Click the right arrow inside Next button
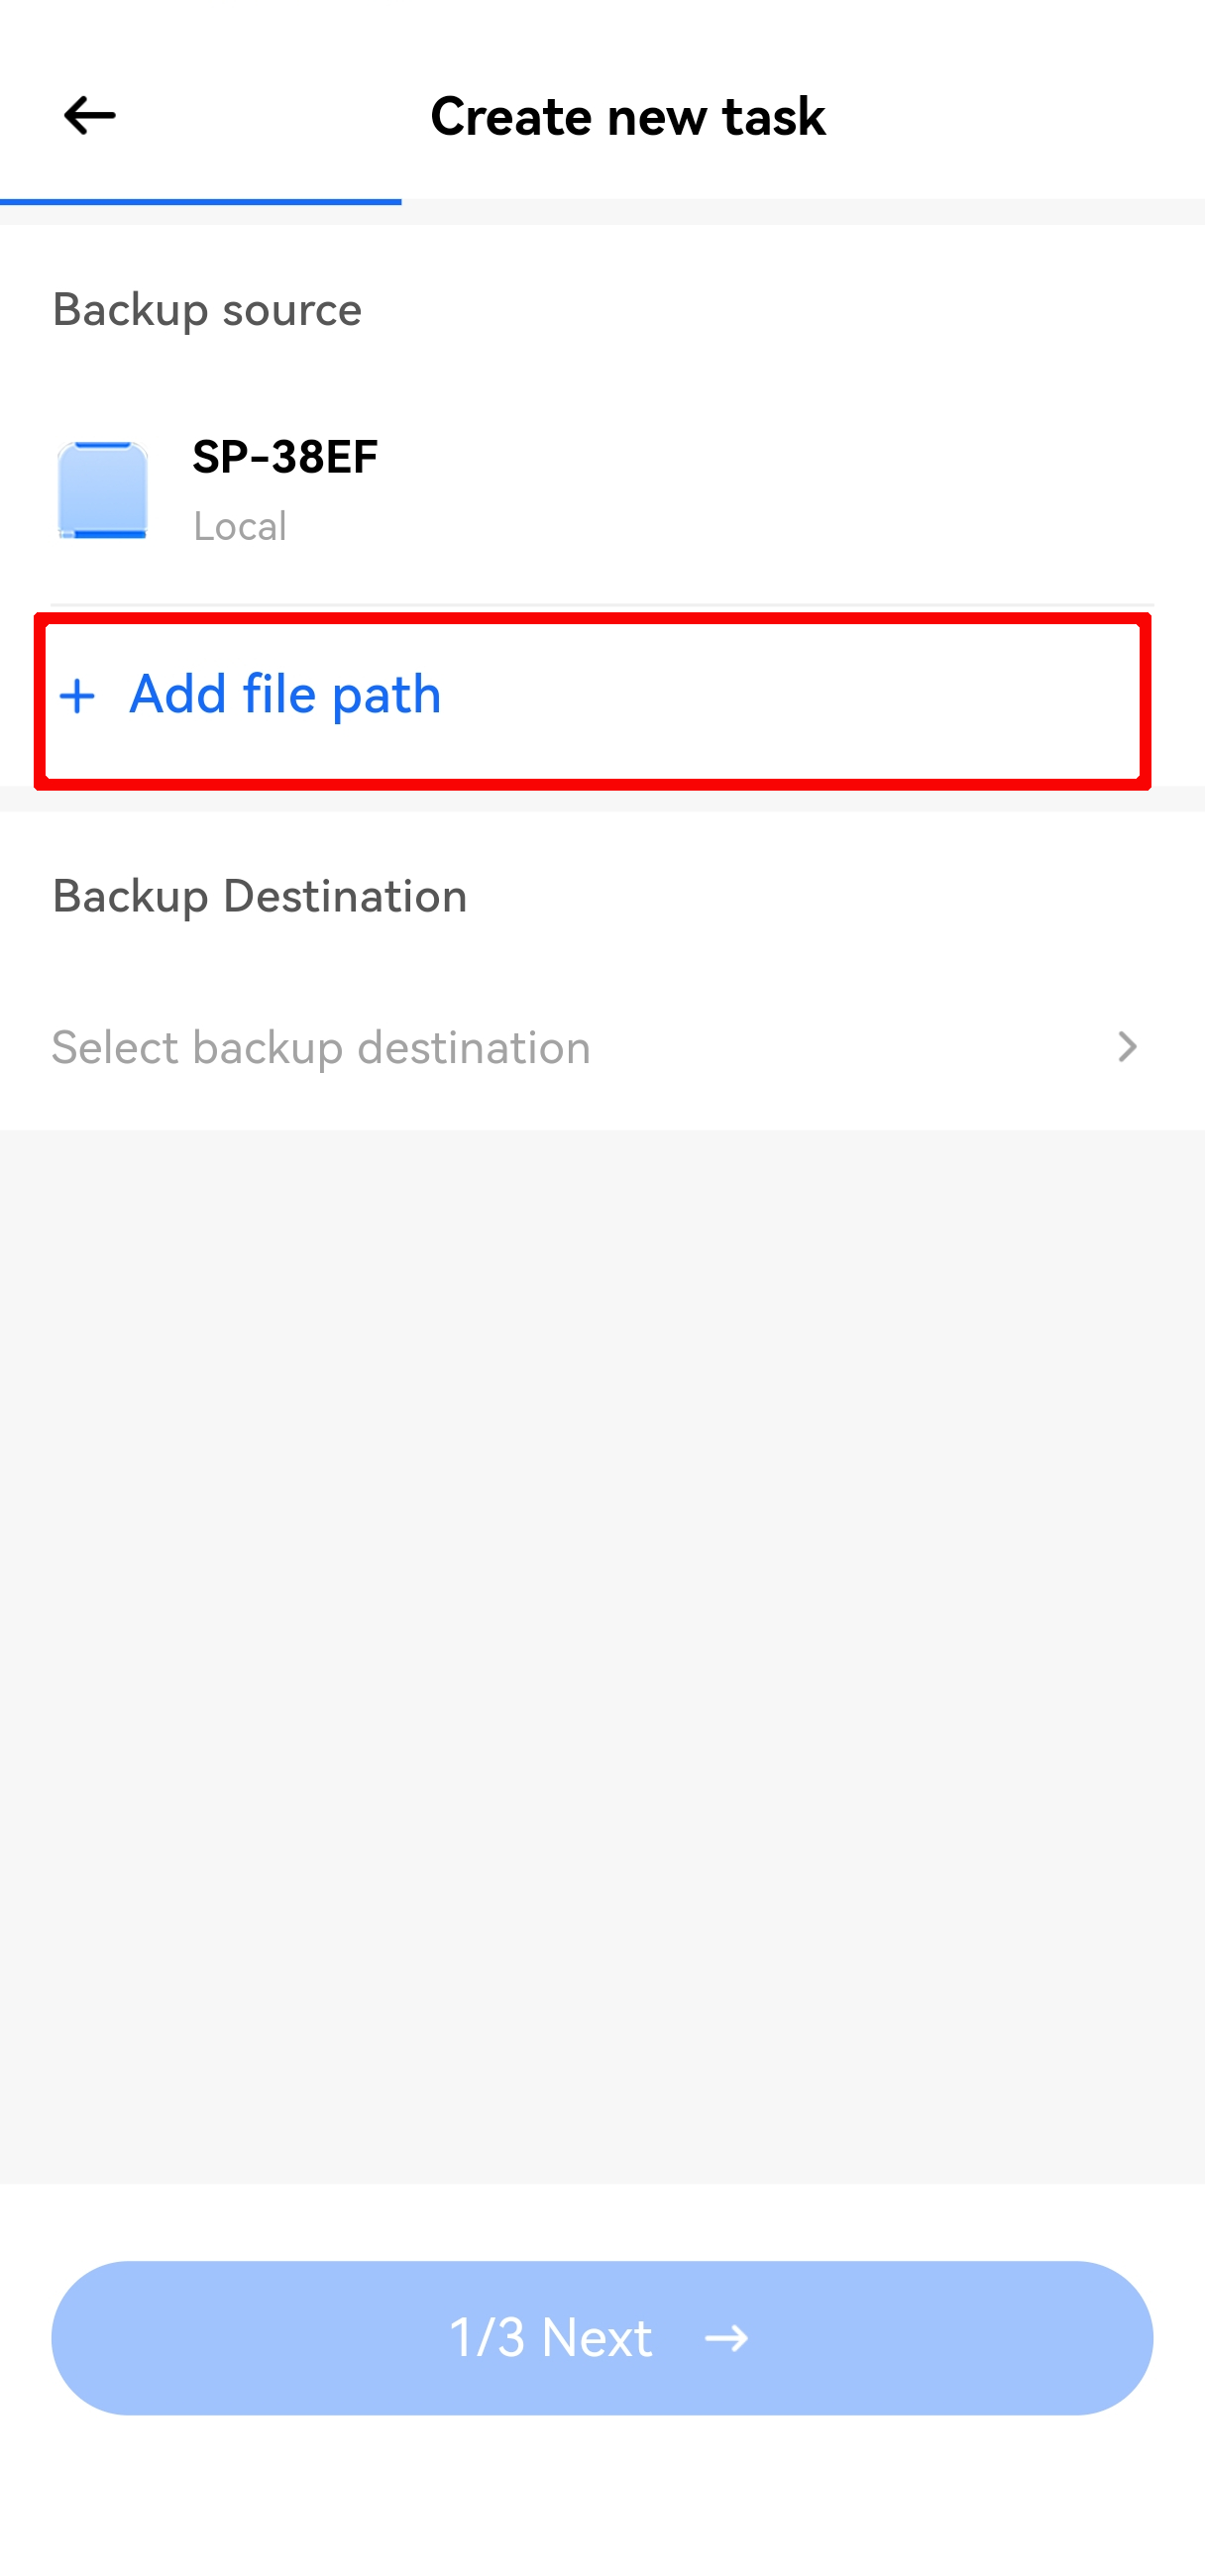The image size is (1205, 2576). click(x=726, y=2338)
